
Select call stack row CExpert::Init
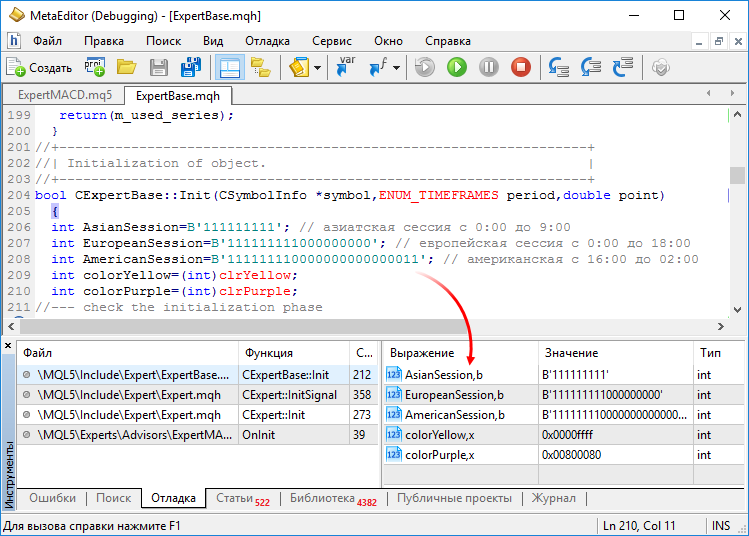197,415
